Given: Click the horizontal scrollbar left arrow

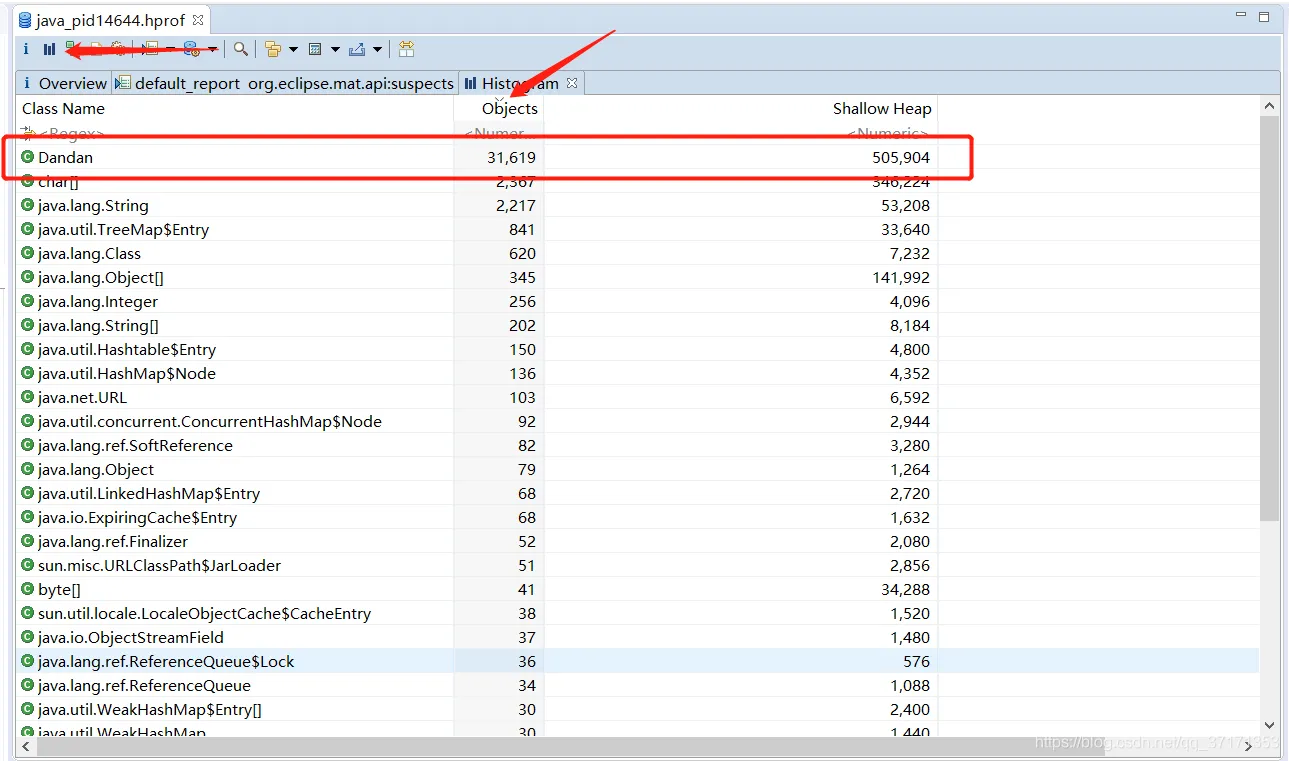Looking at the screenshot, I should 27,746.
